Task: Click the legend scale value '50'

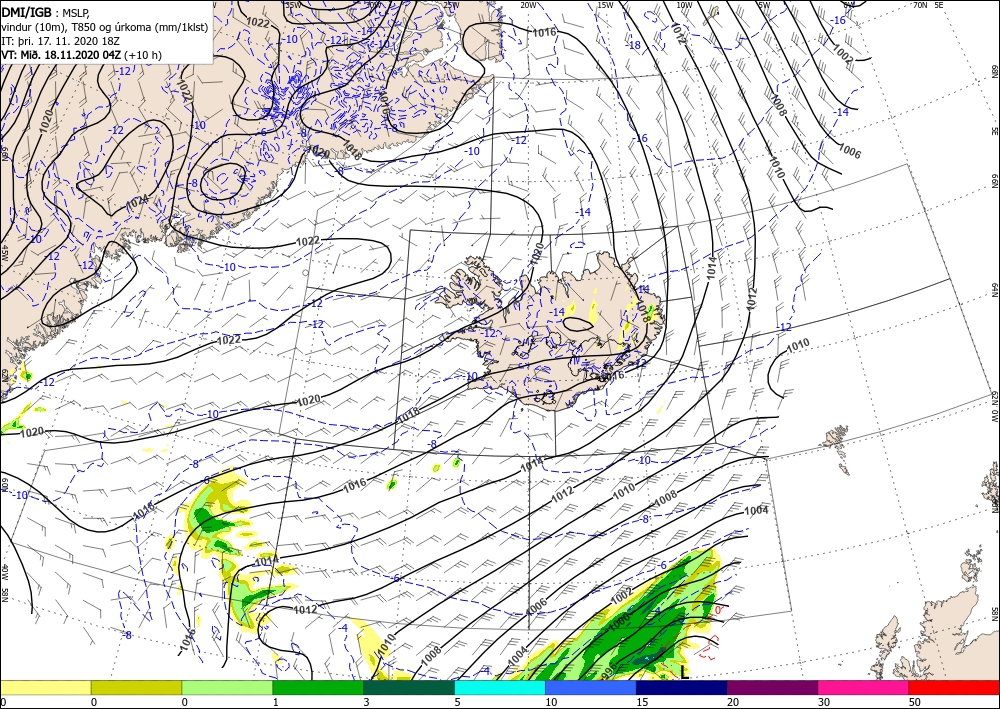Action: (x=915, y=702)
